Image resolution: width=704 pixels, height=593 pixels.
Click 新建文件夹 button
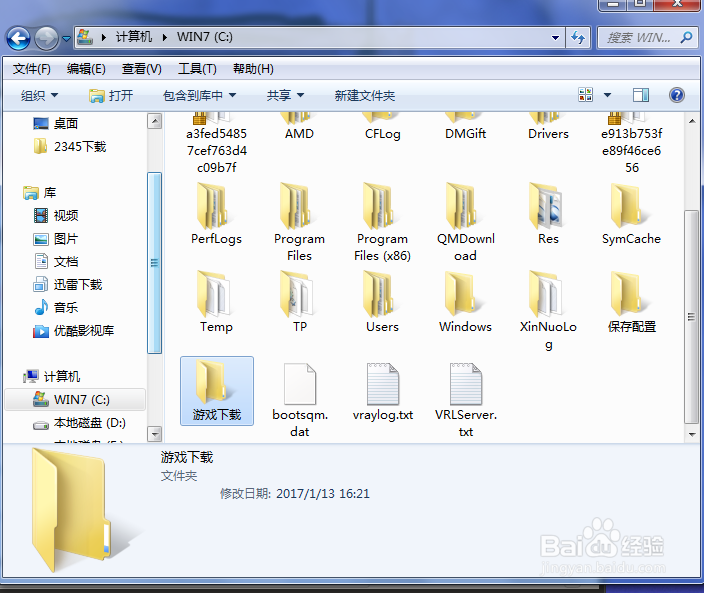(x=365, y=95)
